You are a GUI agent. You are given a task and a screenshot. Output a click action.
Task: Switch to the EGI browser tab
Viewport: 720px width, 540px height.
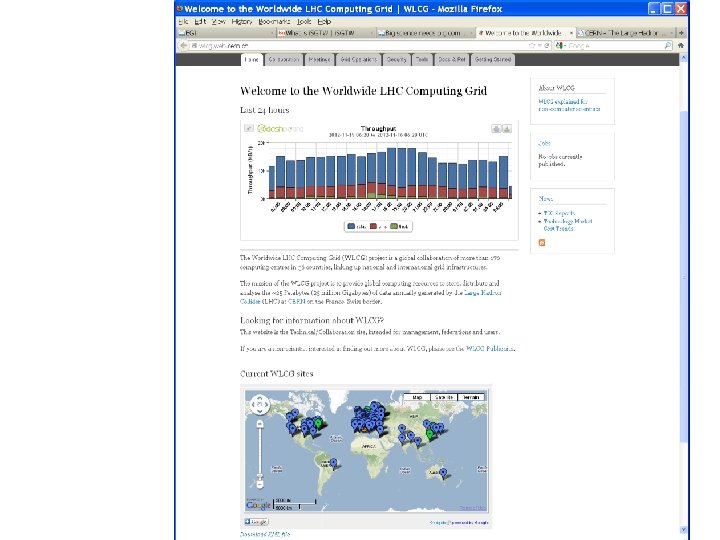225,33
